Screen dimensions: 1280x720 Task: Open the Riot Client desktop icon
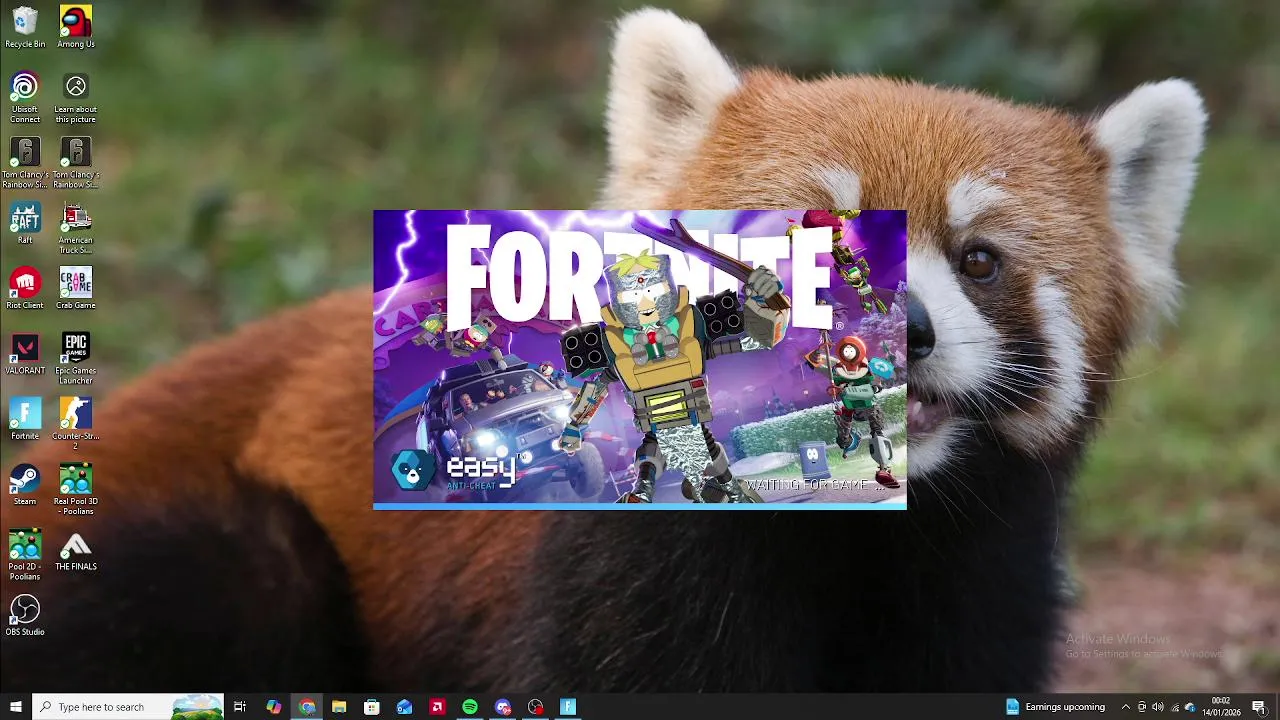click(25, 288)
